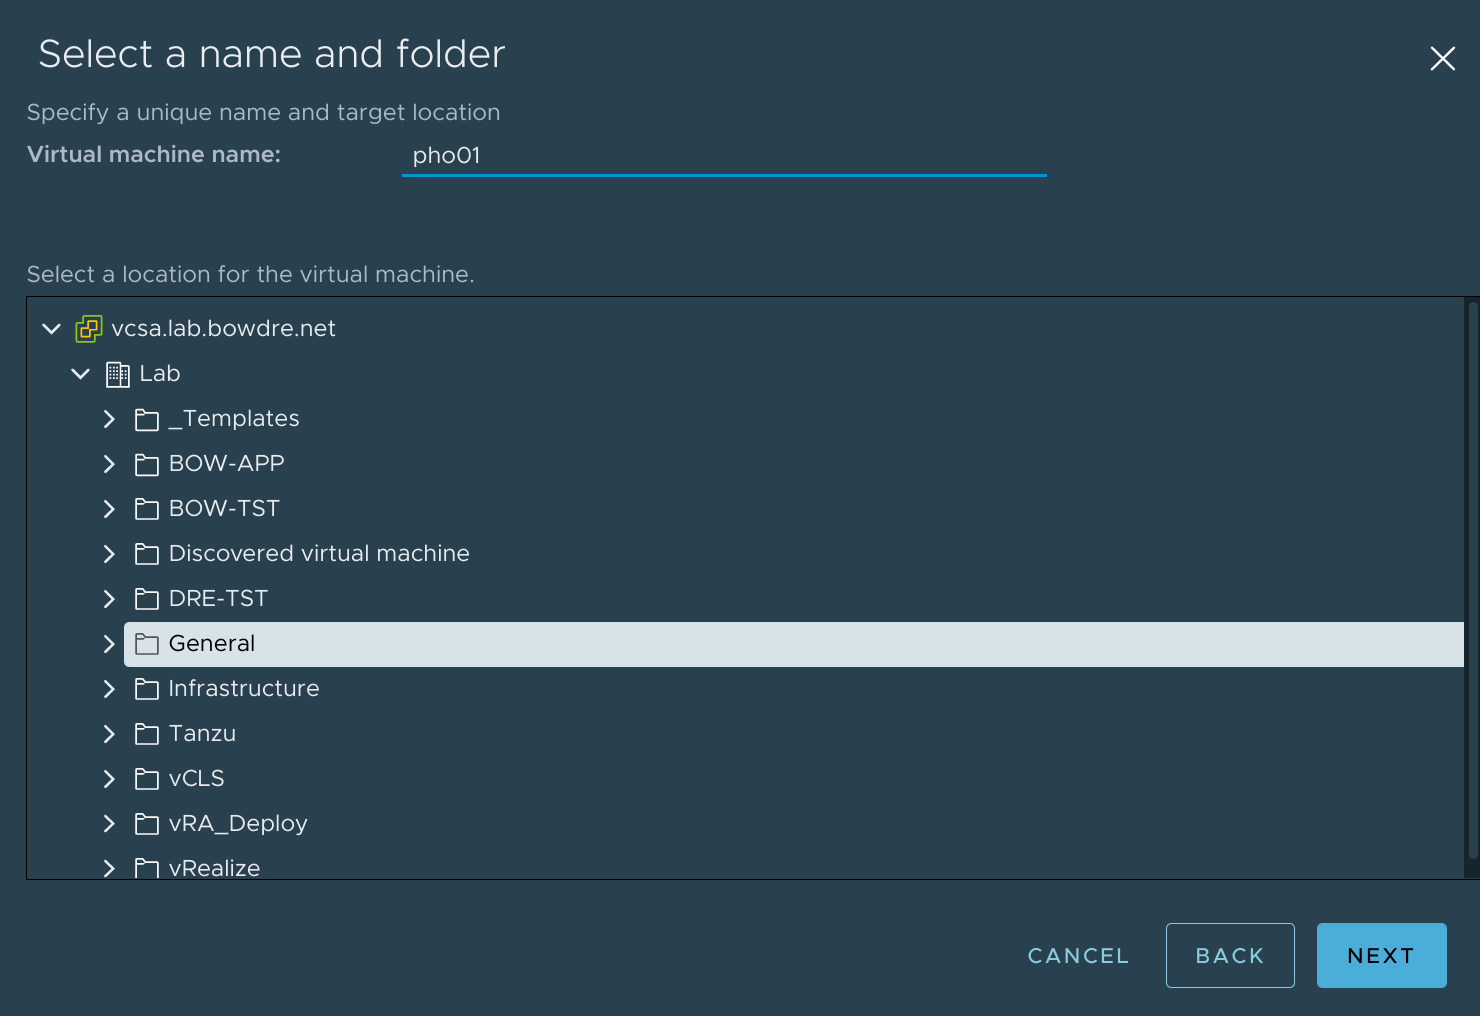Expand the BOW-APP folder
Image resolution: width=1480 pixels, height=1016 pixels.
click(109, 464)
